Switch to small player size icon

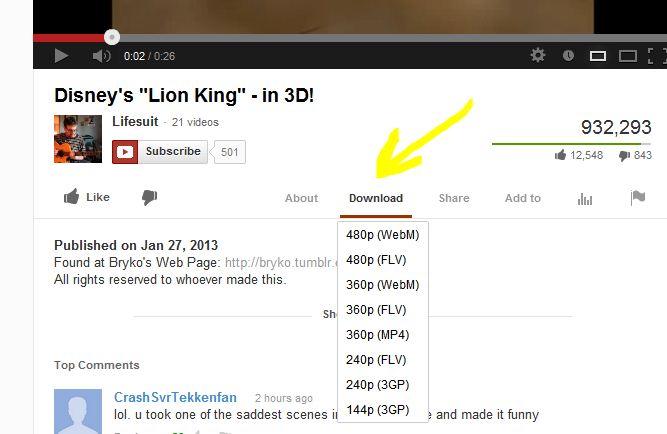click(x=598, y=56)
